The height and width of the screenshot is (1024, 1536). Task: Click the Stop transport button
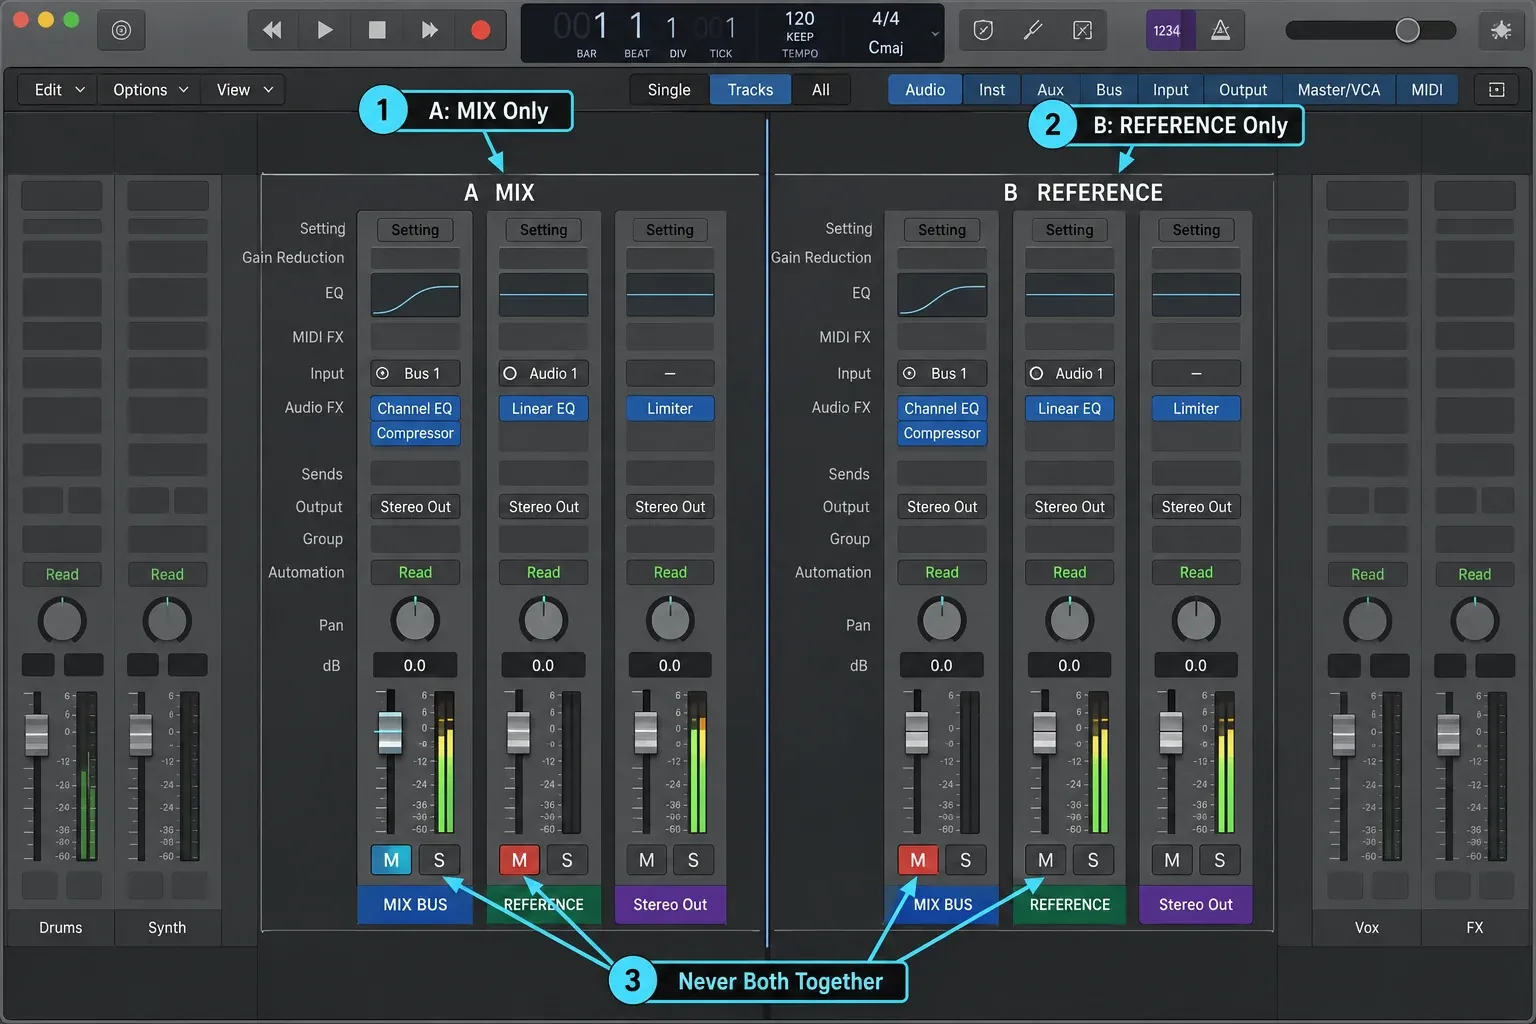(x=377, y=30)
